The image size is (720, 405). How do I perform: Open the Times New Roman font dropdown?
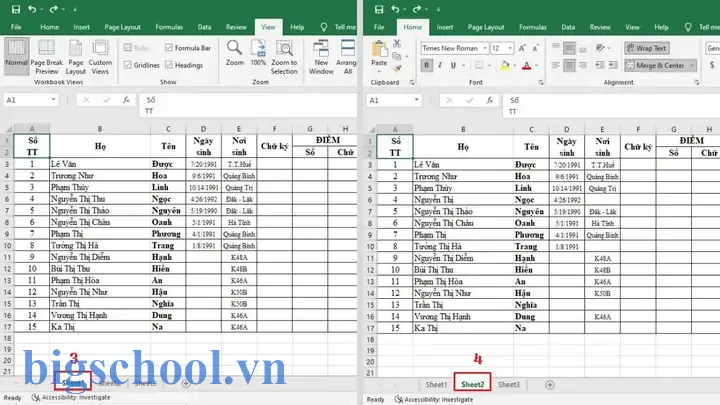click(485, 48)
